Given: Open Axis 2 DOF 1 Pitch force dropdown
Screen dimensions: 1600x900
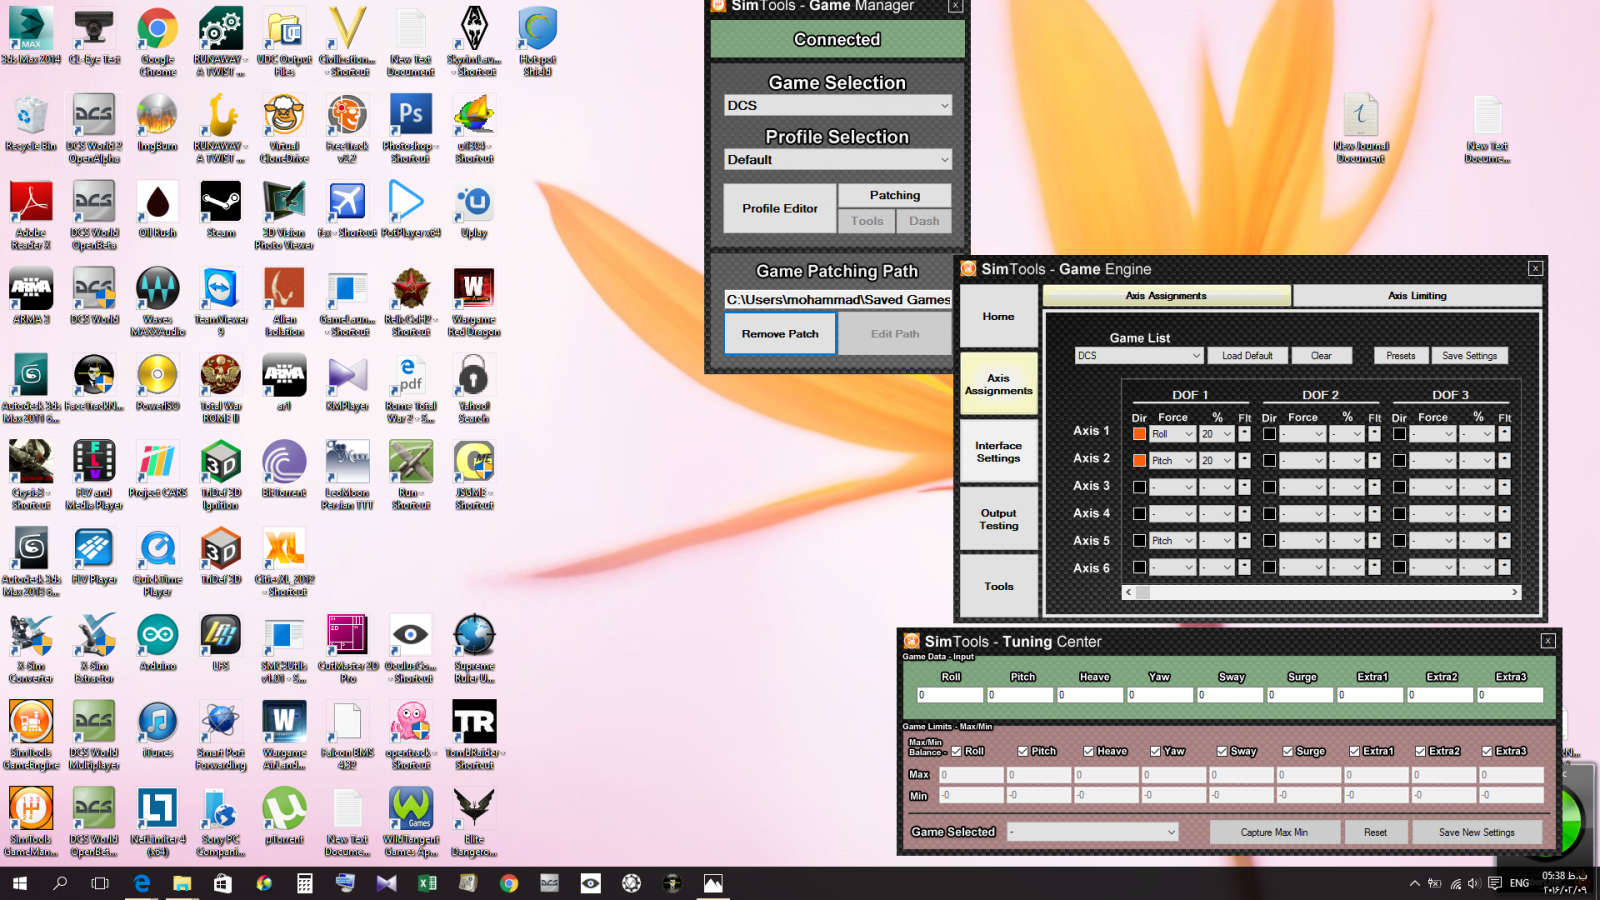Looking at the screenshot, I should click(x=1172, y=461).
